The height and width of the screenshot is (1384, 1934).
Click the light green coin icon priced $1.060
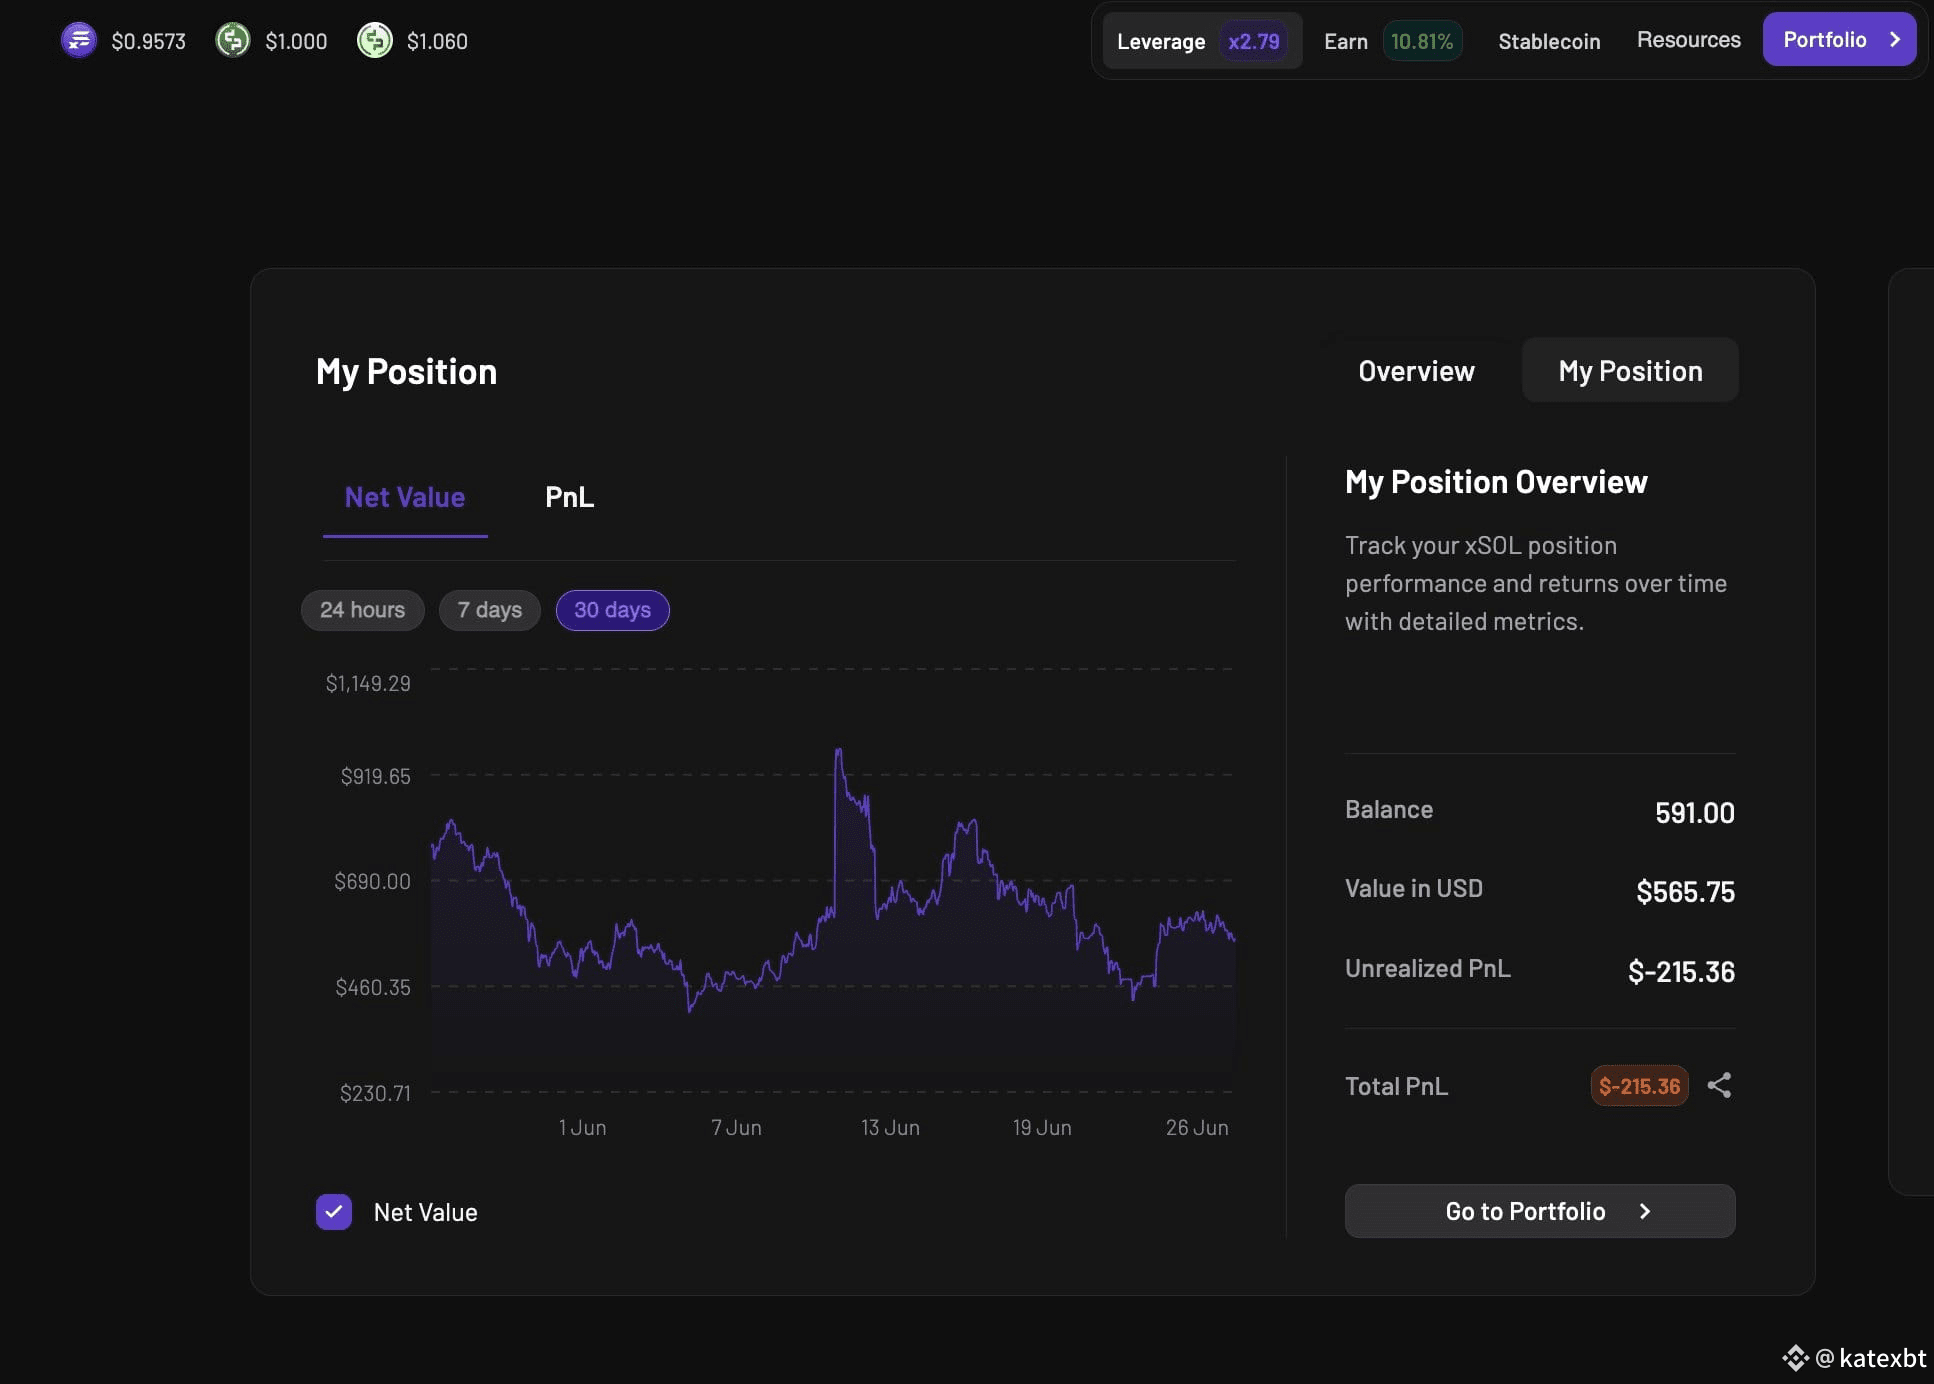[x=375, y=40]
